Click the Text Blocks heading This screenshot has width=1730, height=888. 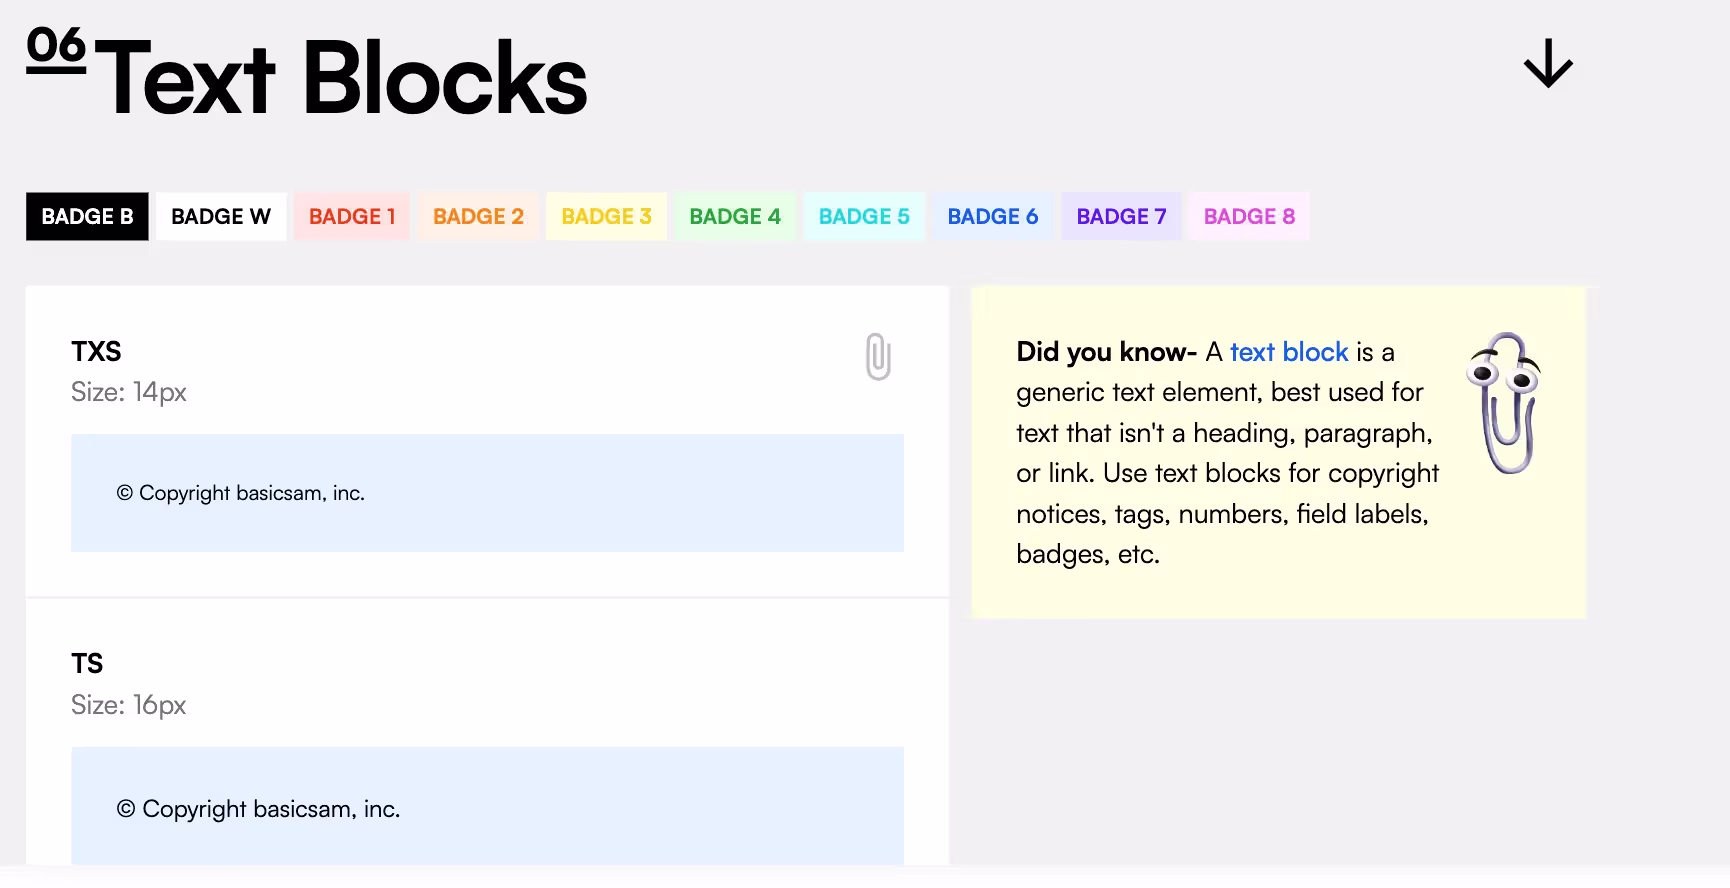point(341,78)
